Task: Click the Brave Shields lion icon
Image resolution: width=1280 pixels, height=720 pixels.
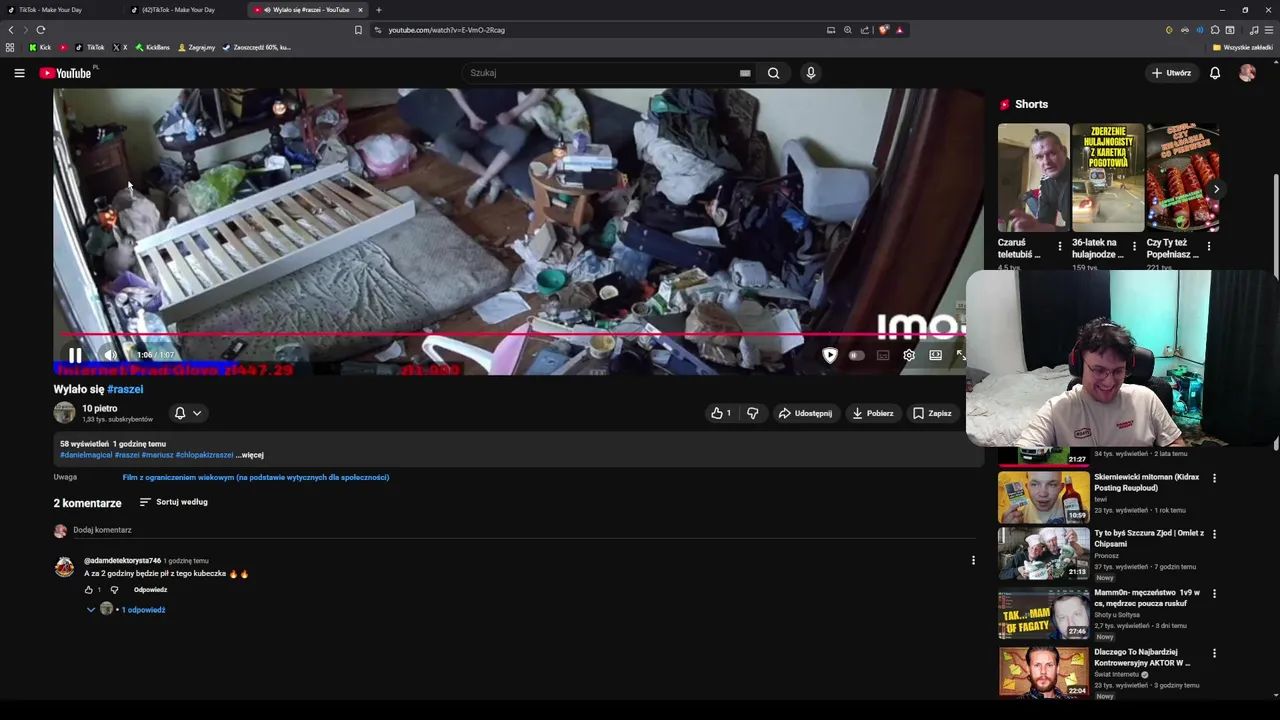Action: click(884, 30)
